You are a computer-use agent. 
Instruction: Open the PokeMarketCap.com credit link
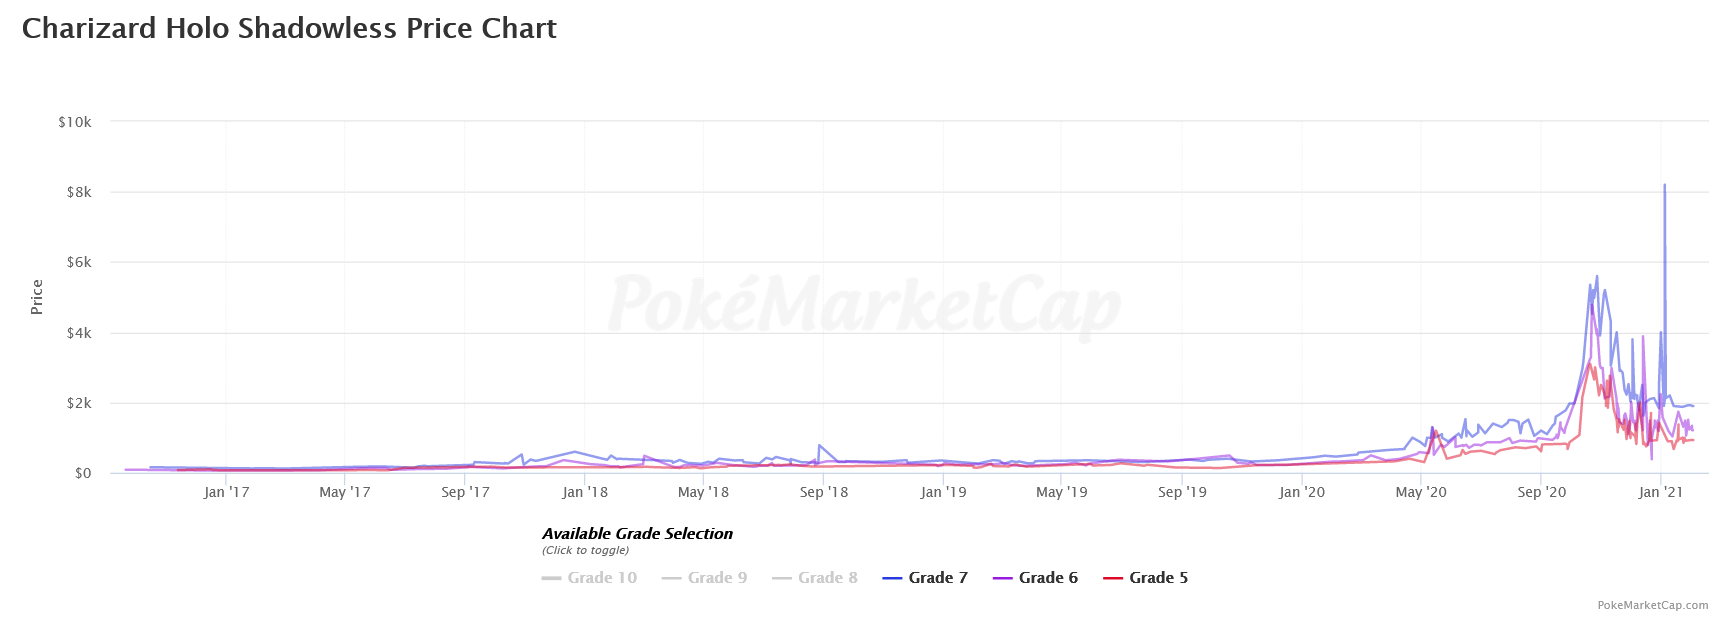point(1652,605)
